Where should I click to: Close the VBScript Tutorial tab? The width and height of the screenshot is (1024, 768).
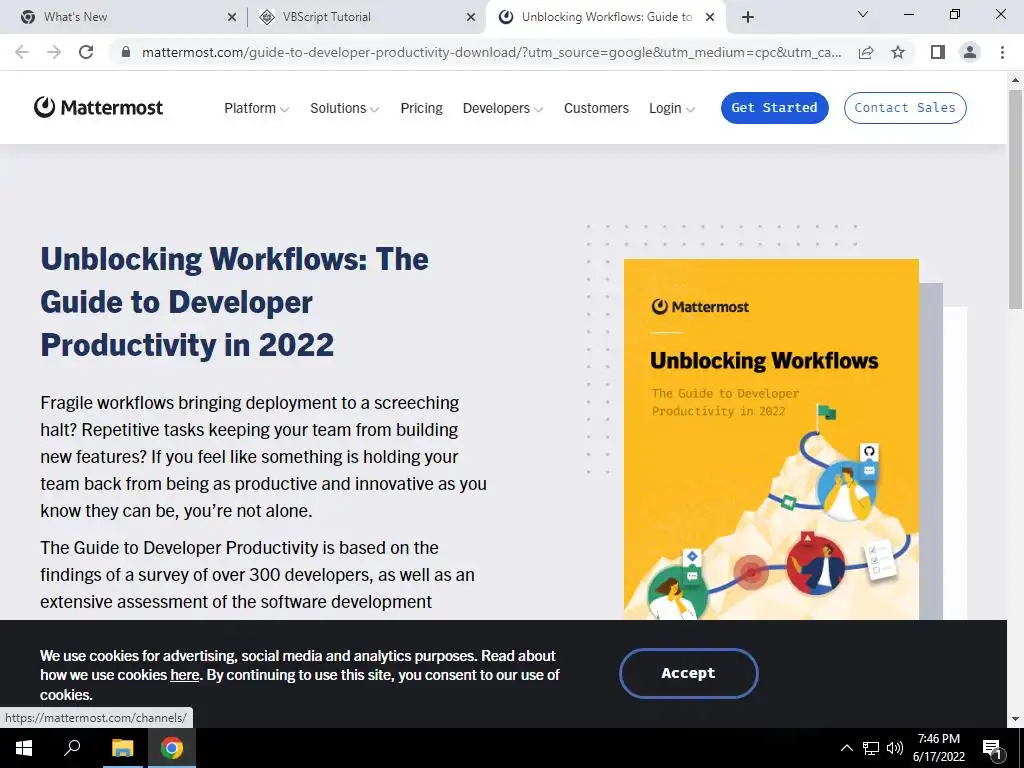coord(471,17)
